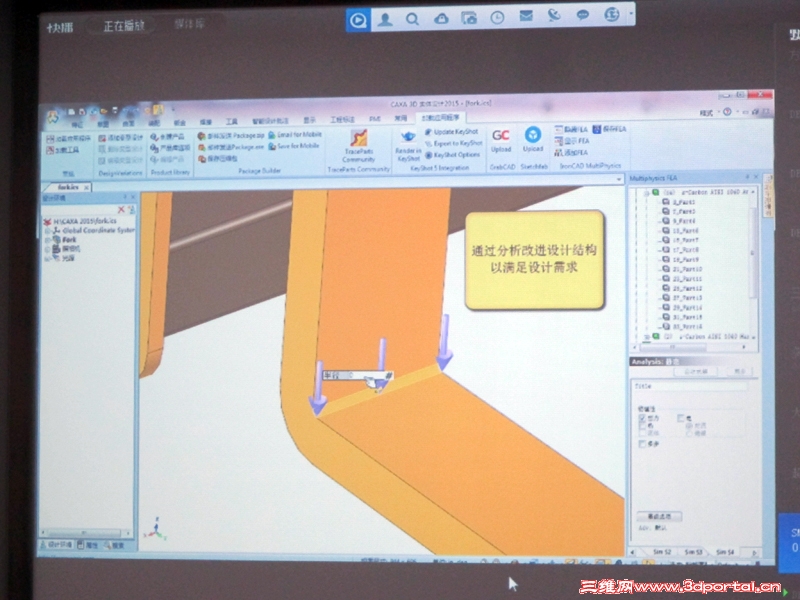
Task: Click the Package.exe command in Package Builder
Action: [231, 147]
